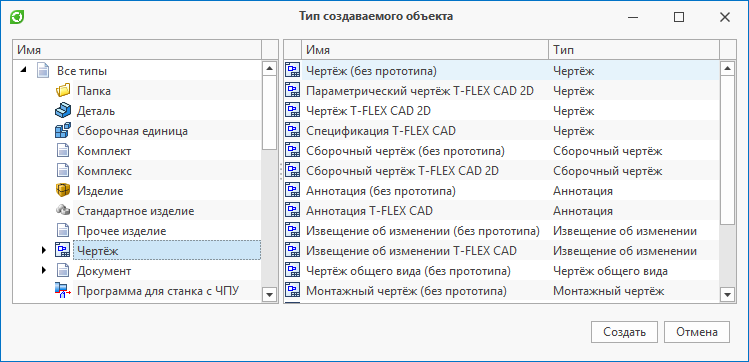Viewport: 749px width, 362px height.
Task: Pick the Программа для станка с ЧПУ icon
Action: [63, 290]
